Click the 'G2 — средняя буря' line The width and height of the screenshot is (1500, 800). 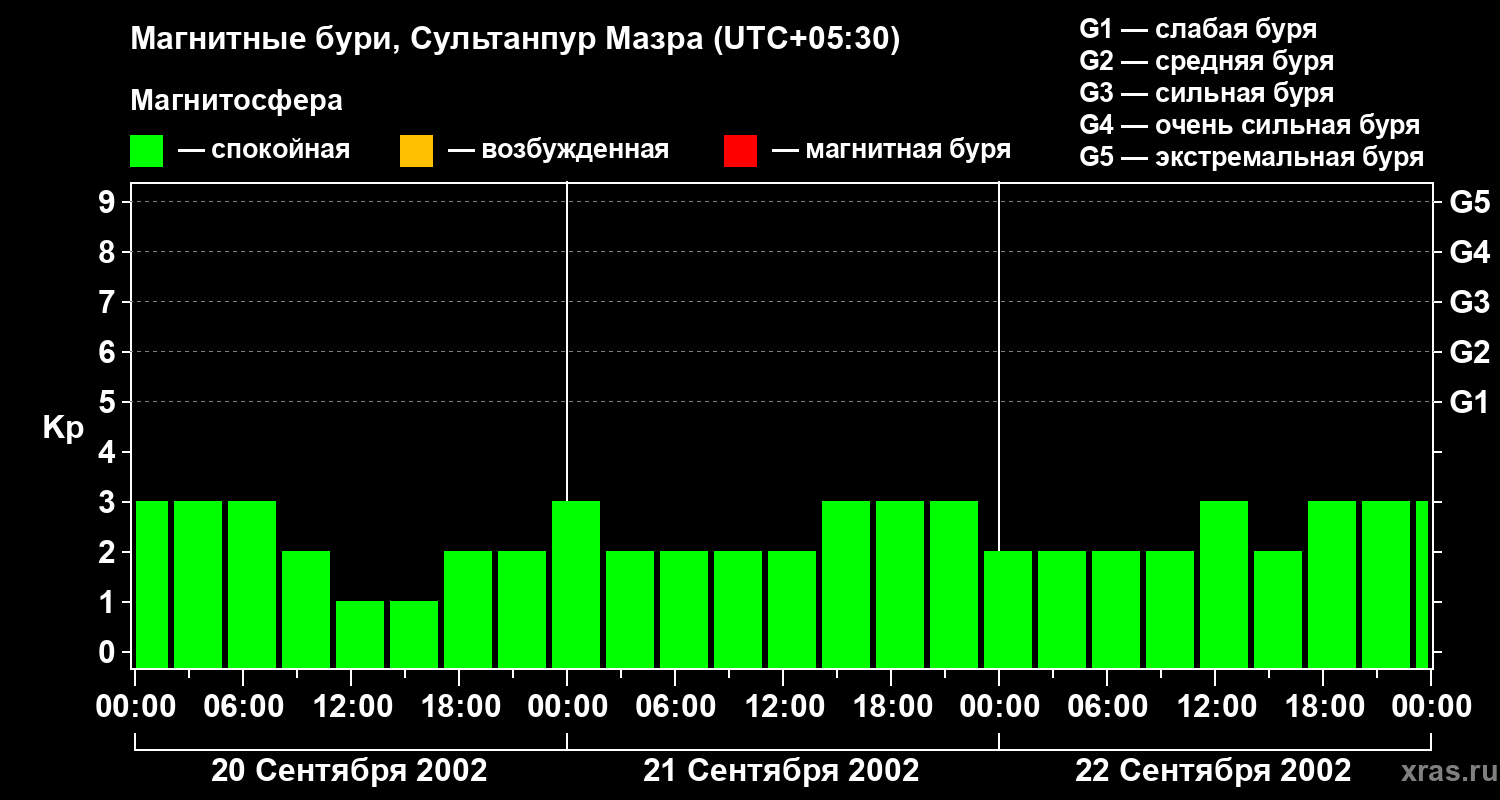(1207, 61)
